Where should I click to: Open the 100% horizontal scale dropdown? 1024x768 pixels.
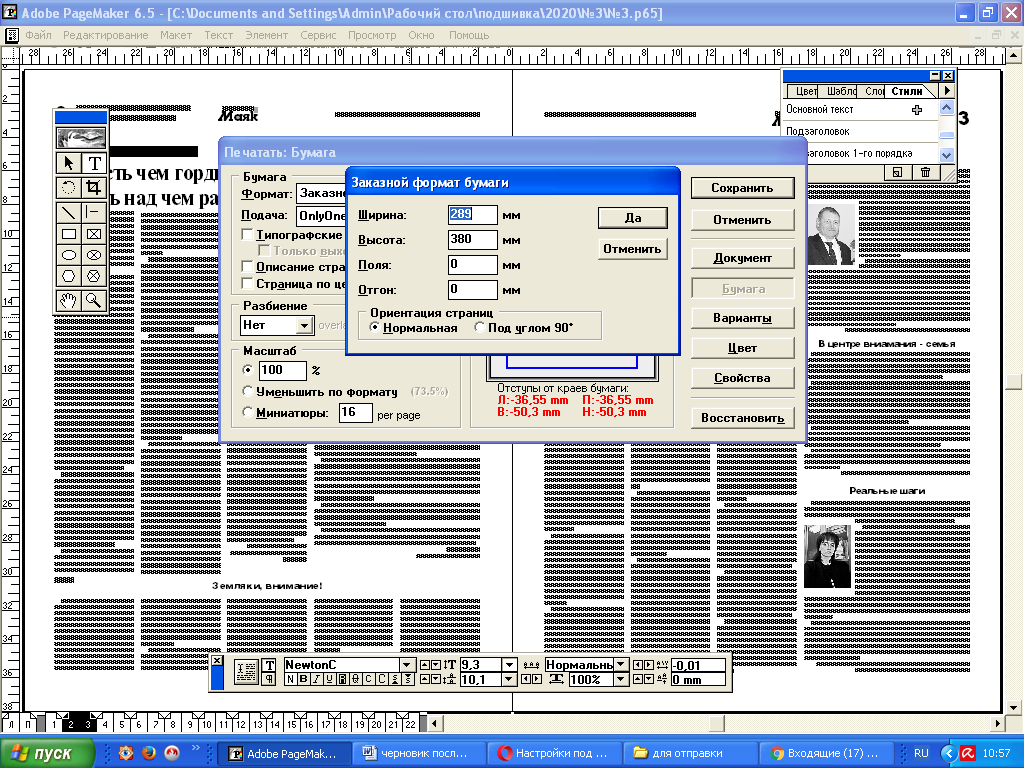tap(621, 679)
